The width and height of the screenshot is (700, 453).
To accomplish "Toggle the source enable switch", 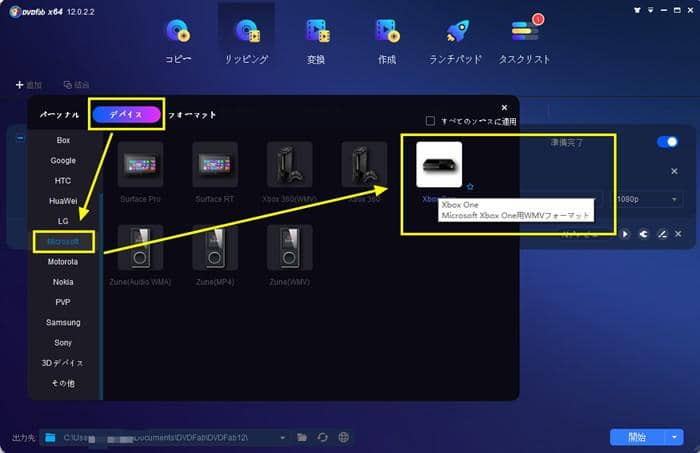I will [x=667, y=142].
